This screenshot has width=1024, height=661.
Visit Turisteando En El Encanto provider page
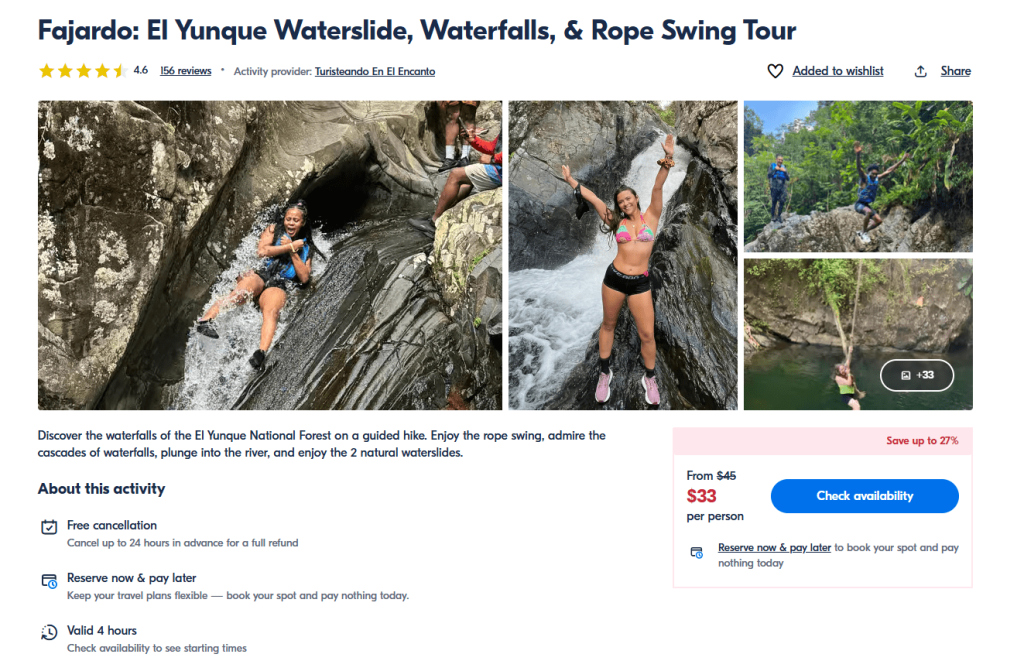pos(375,72)
